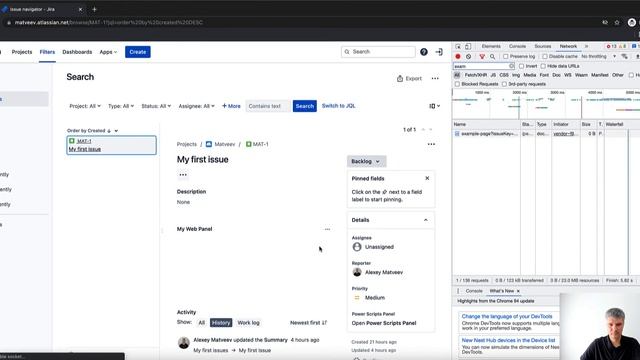640x360 pixels.
Task: Stop recording network log
Action: pyautogui.click(x=458, y=56)
